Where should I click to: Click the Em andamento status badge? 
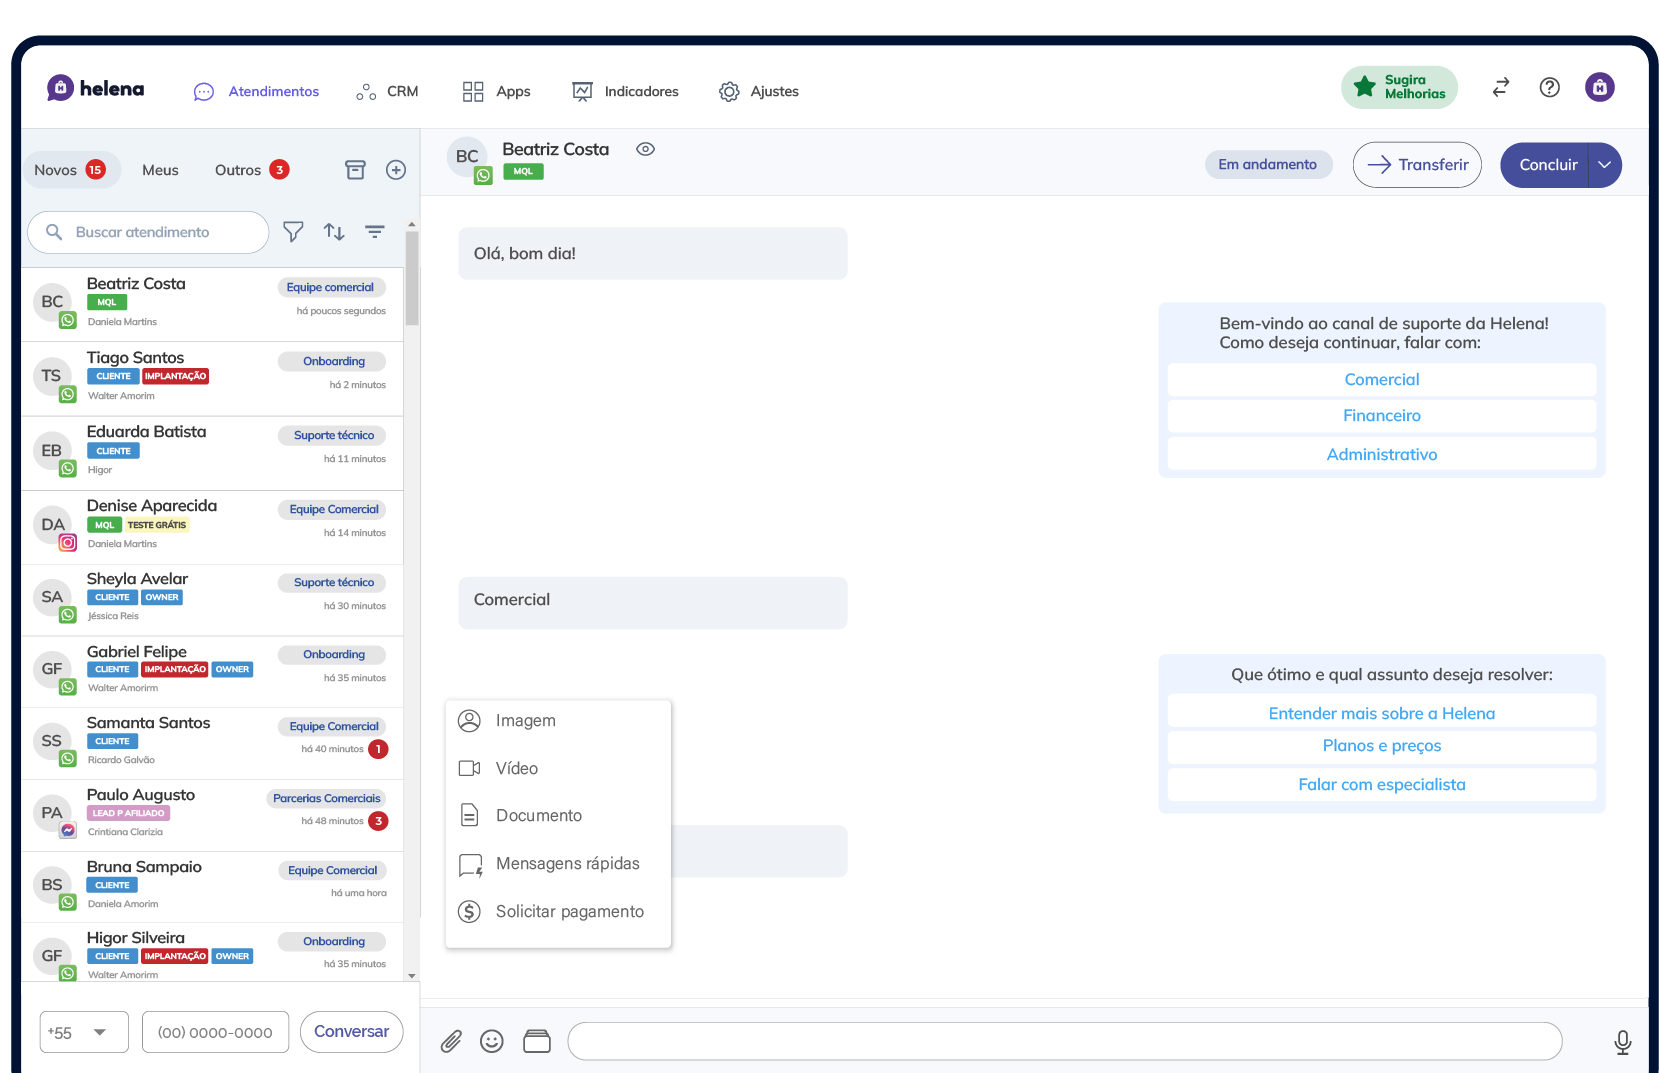[1268, 165]
